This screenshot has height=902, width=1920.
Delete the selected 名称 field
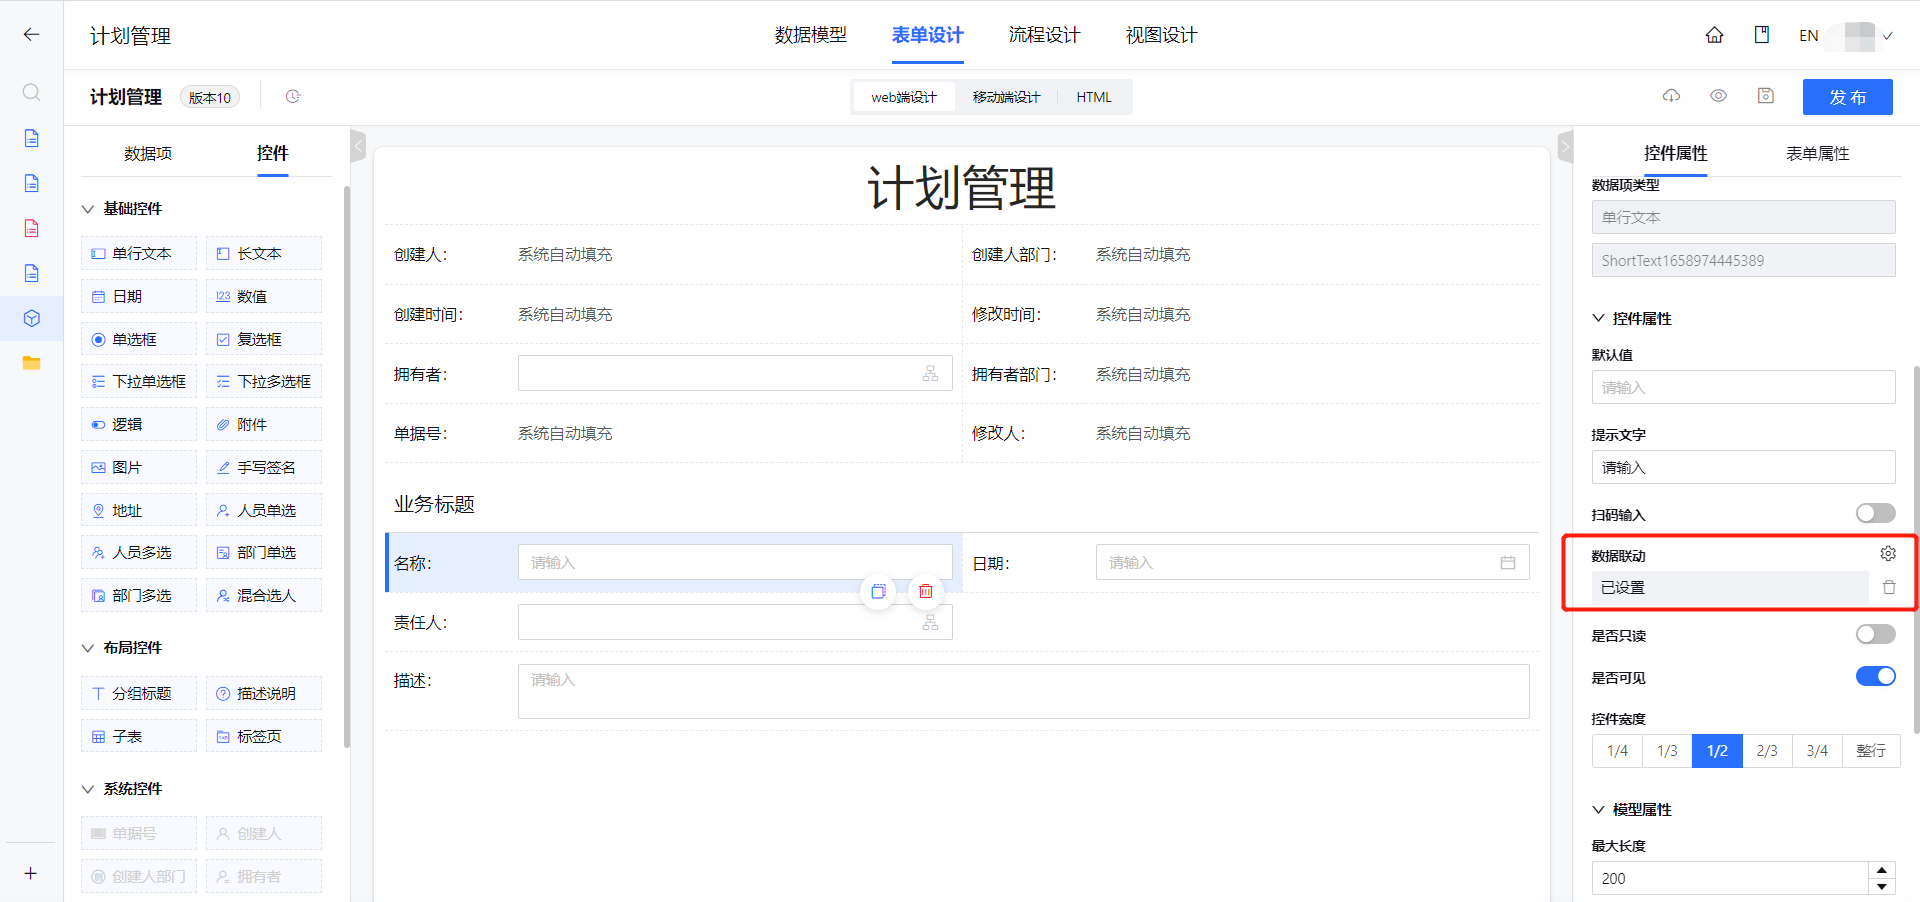coord(926,591)
